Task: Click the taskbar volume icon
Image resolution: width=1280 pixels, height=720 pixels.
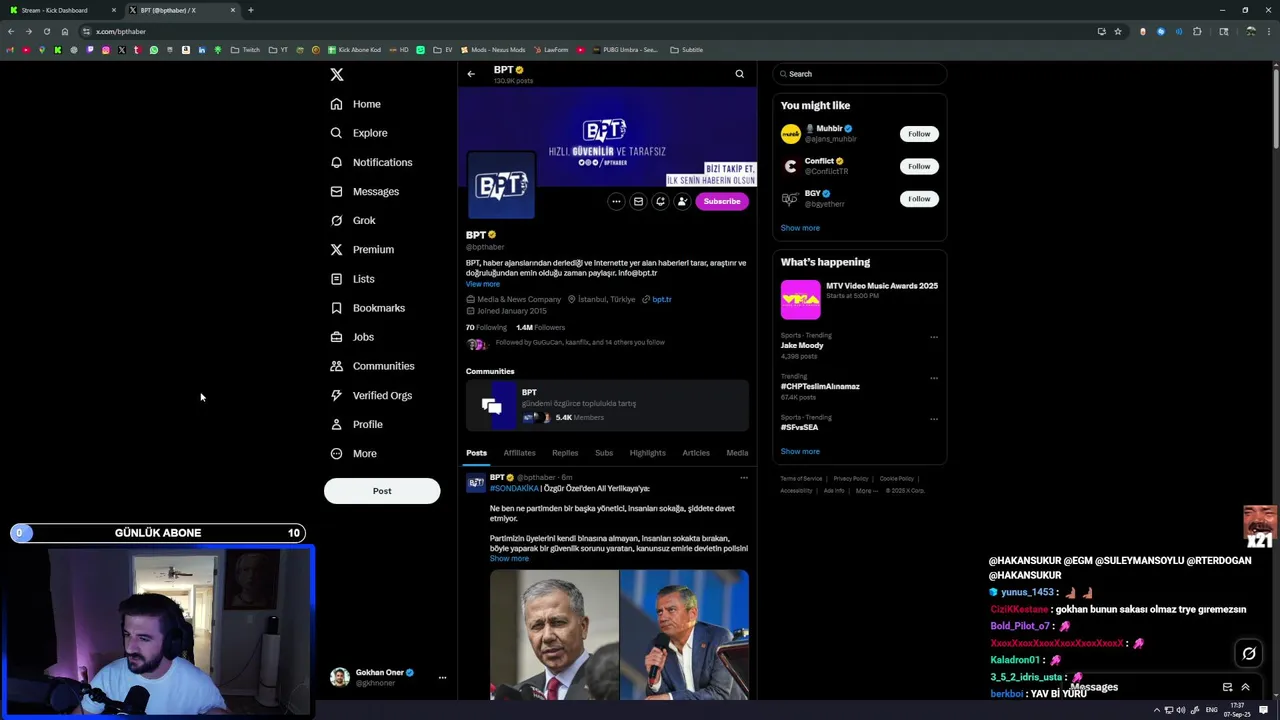Action: pos(1180,710)
